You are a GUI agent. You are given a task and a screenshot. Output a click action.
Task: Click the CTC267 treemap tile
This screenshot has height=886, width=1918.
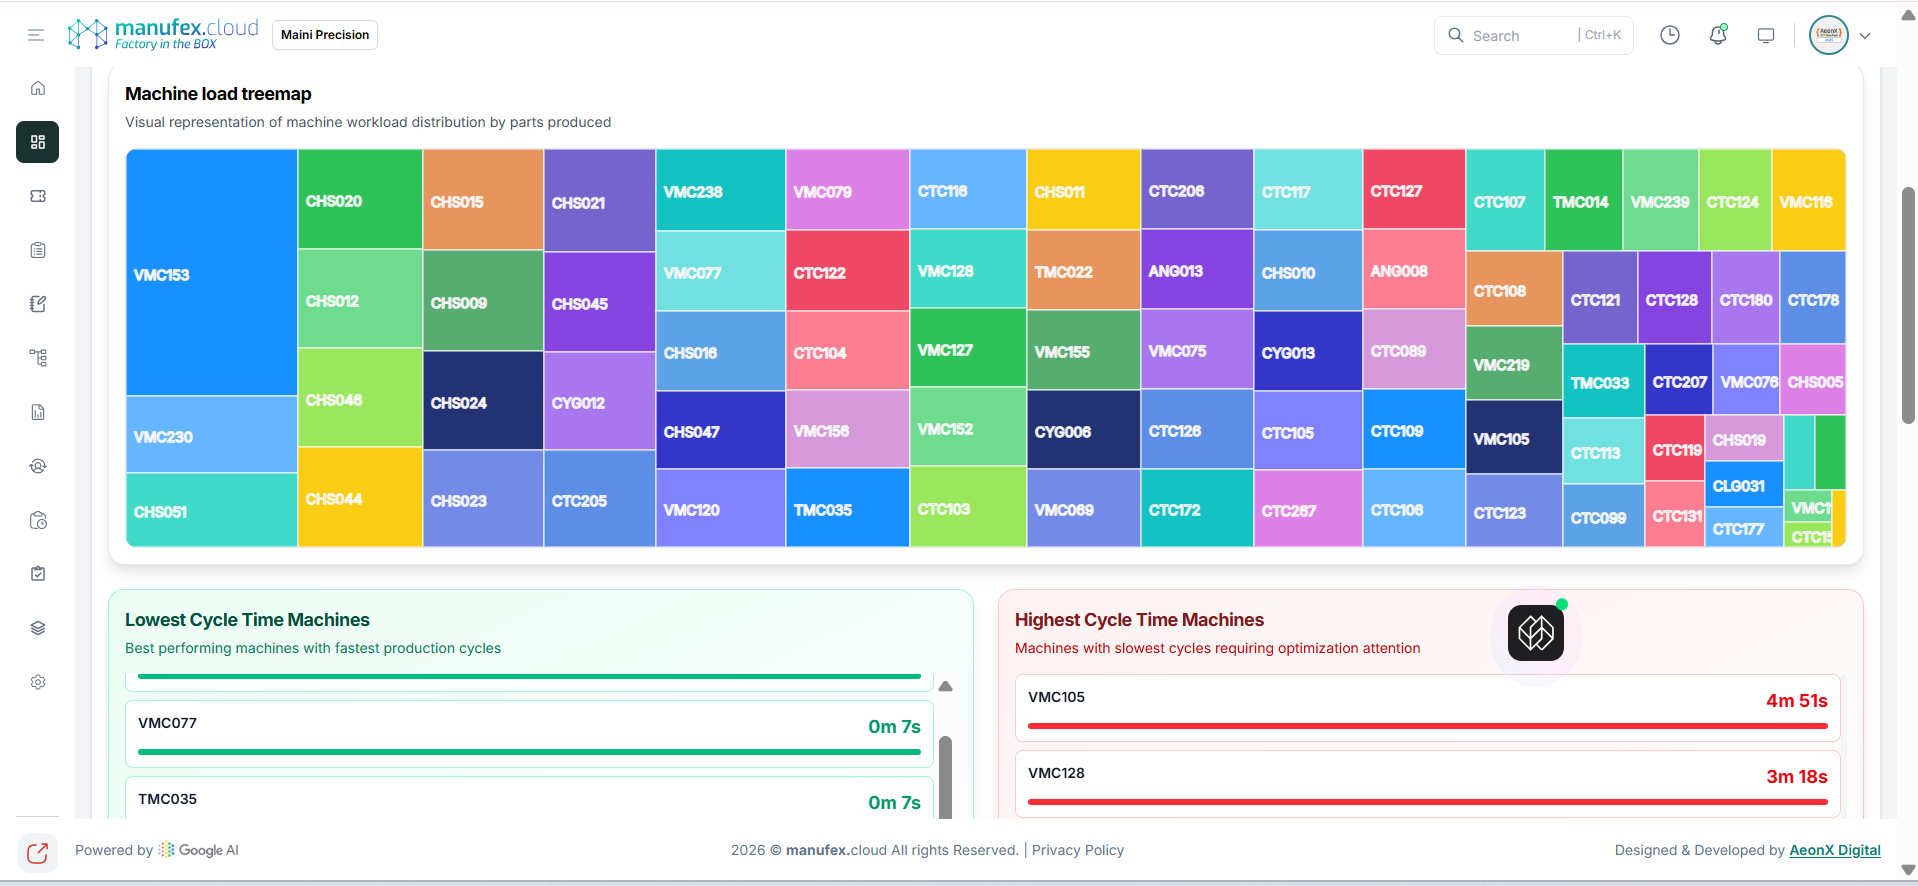coord(1308,509)
